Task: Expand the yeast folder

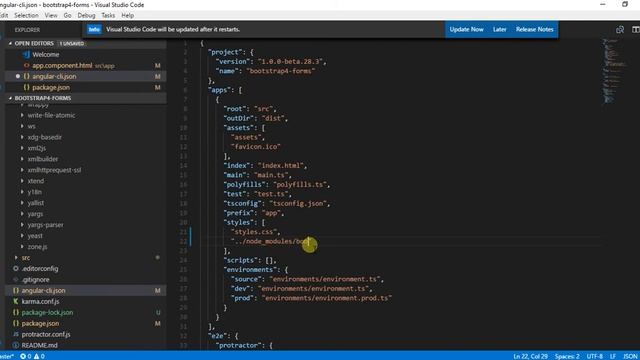Action: point(35,236)
